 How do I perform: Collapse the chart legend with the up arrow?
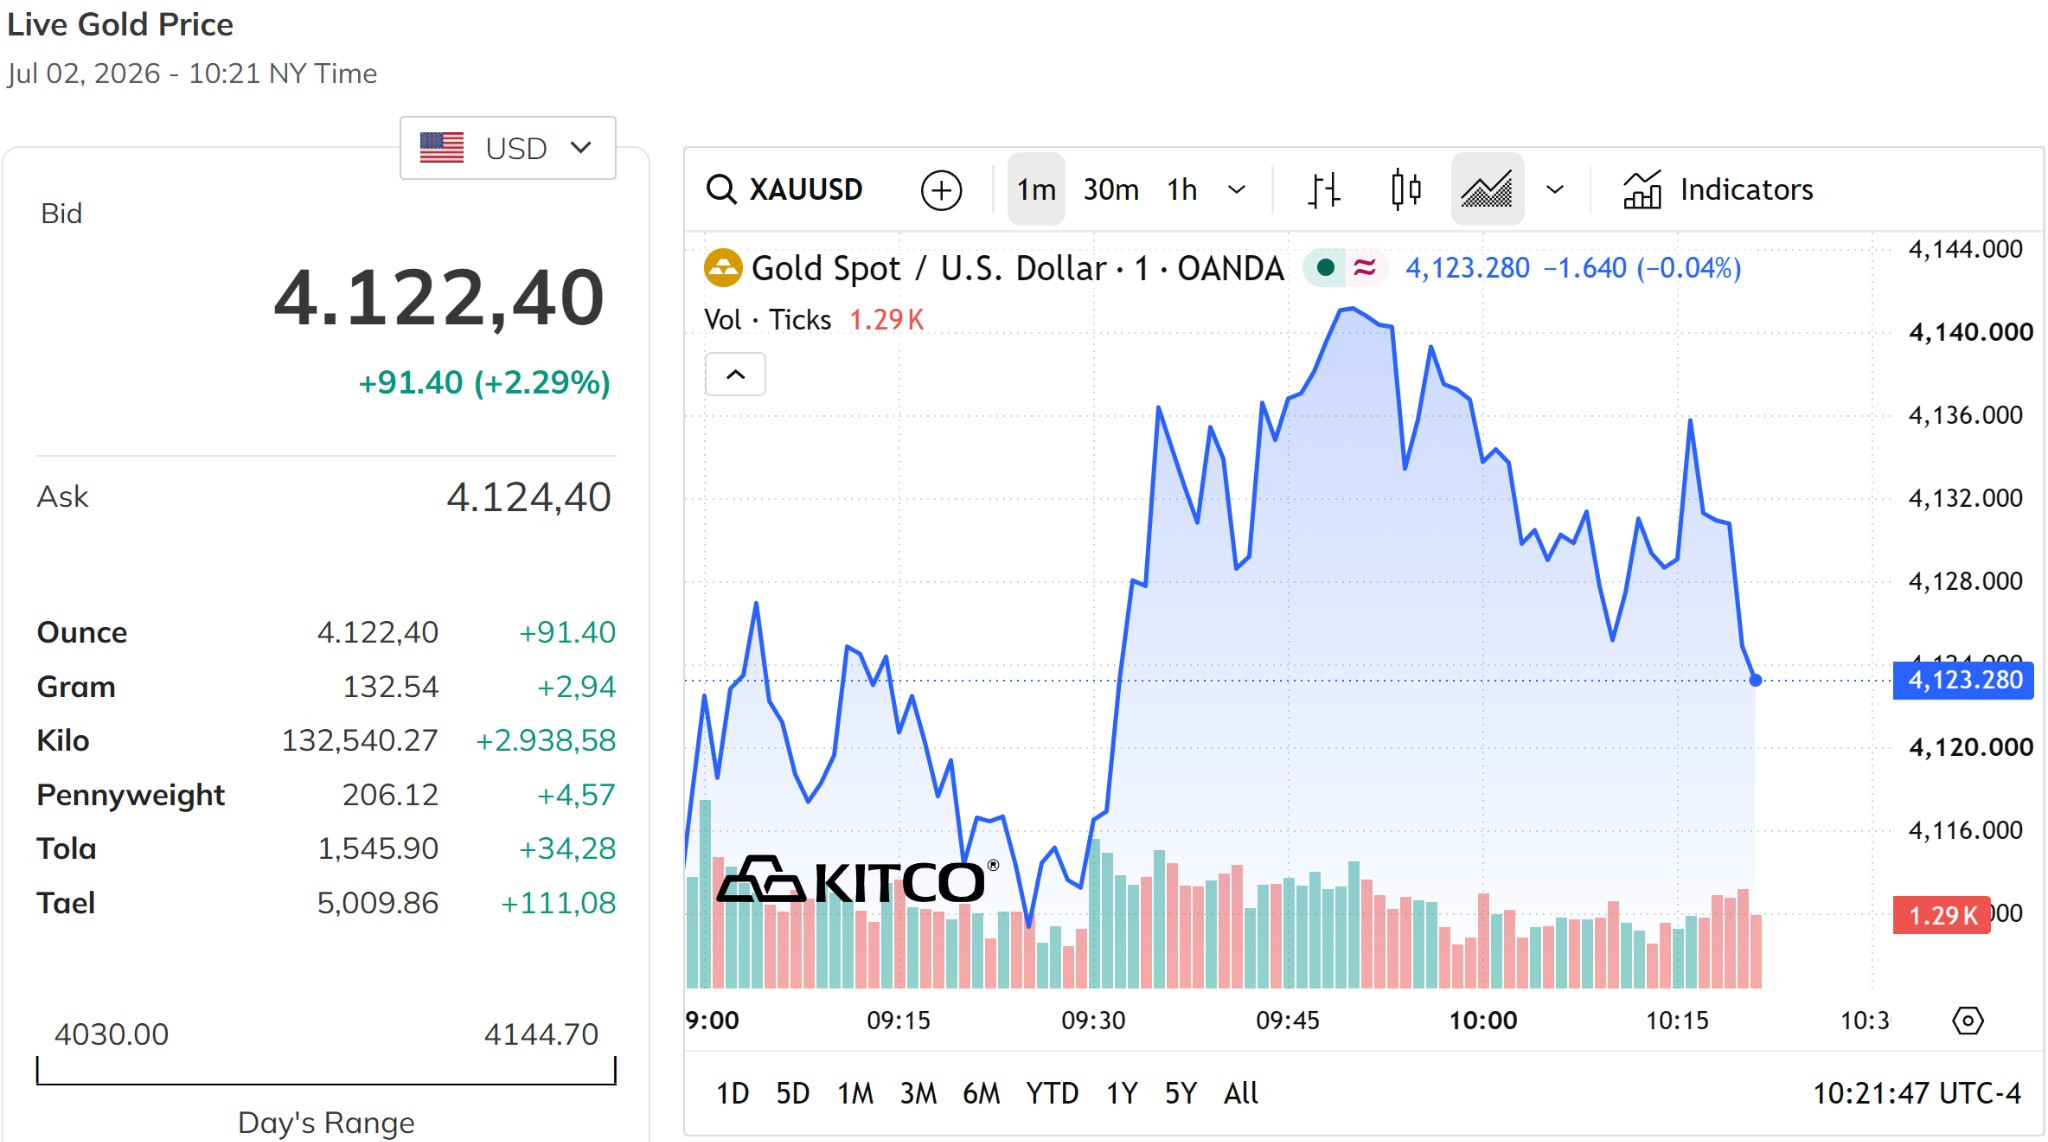click(x=735, y=374)
